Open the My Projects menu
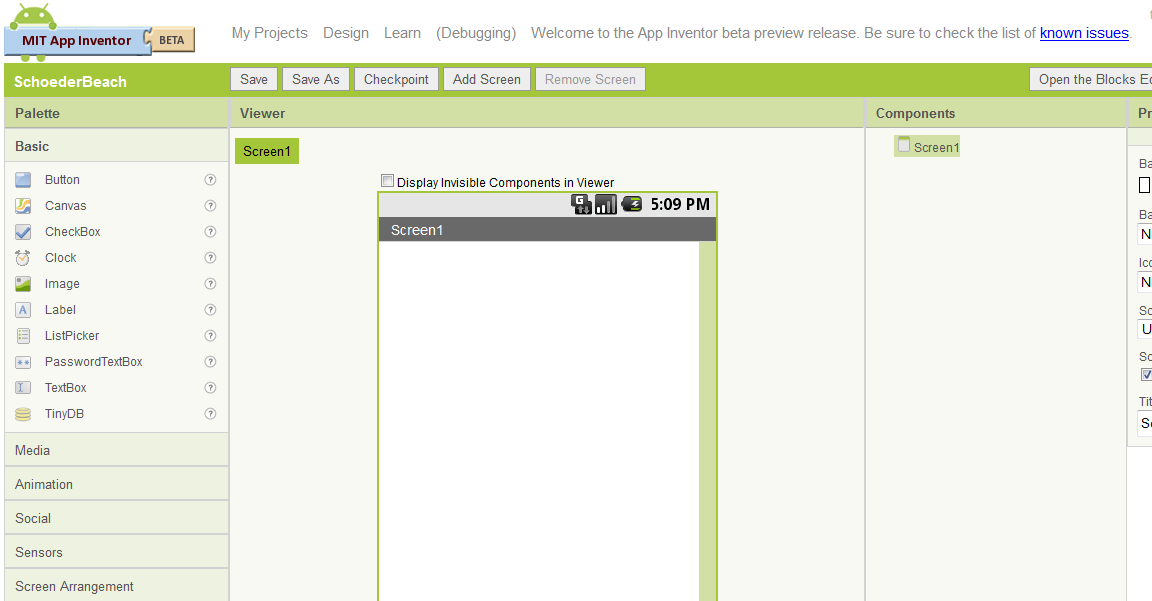 pyautogui.click(x=269, y=33)
